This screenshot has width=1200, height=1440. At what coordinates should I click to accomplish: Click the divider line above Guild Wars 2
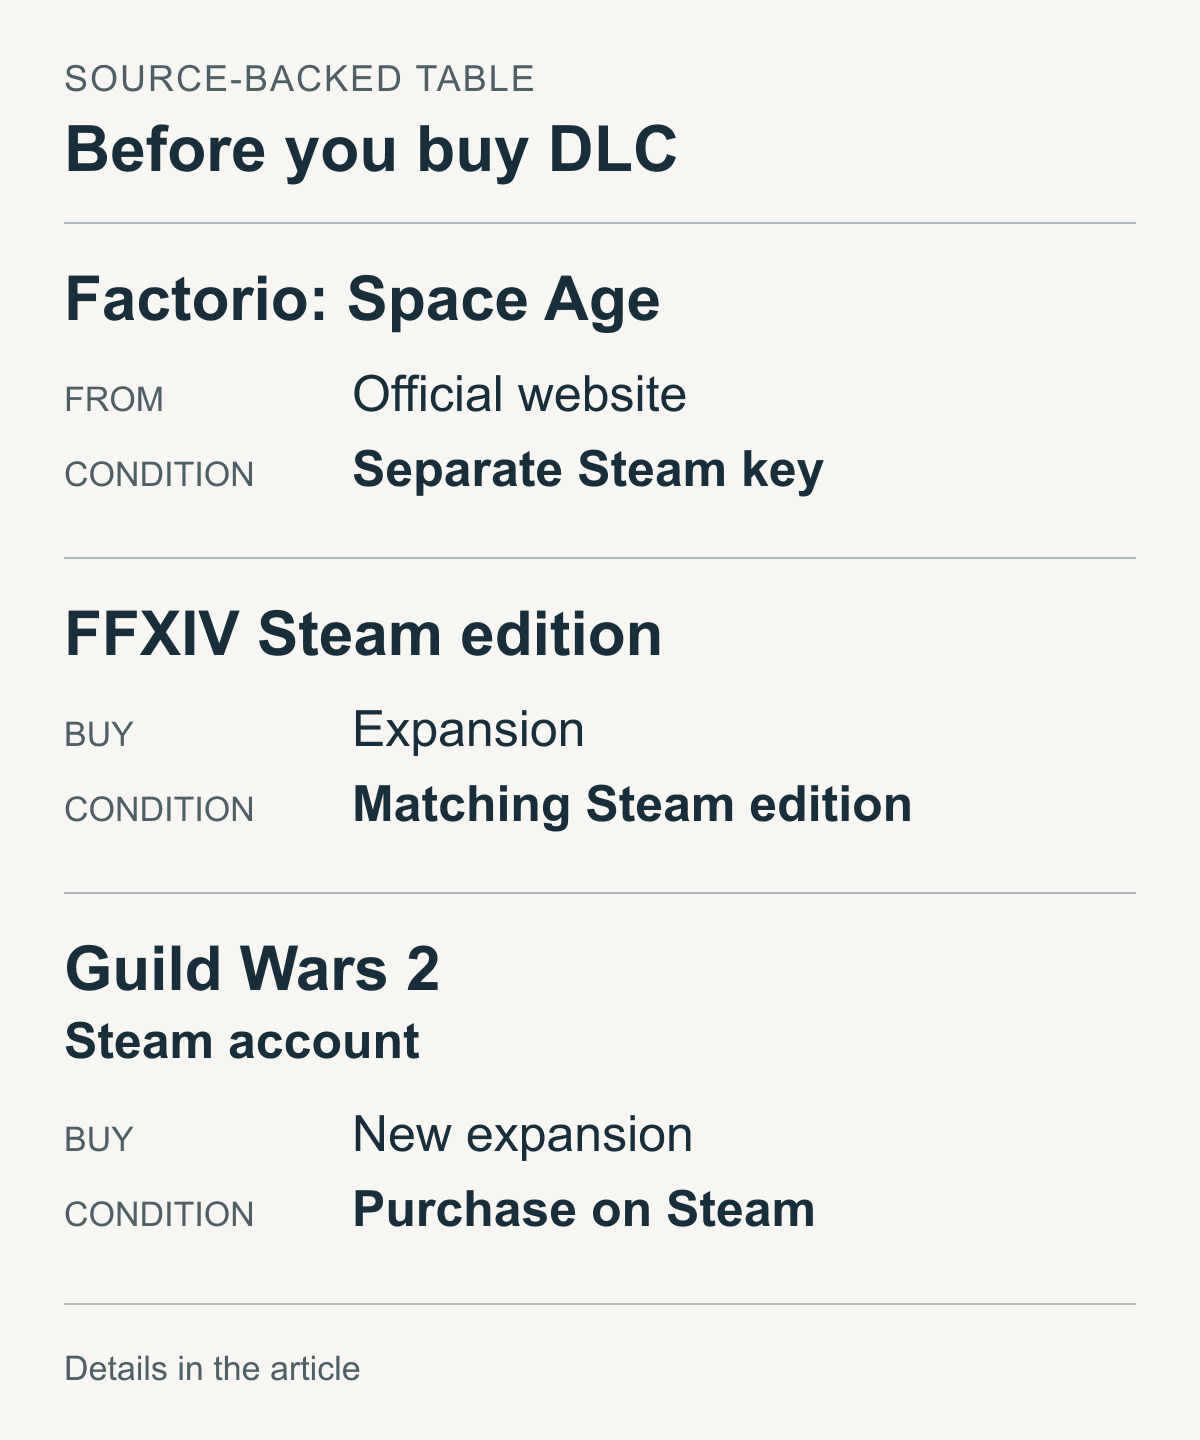[600, 893]
